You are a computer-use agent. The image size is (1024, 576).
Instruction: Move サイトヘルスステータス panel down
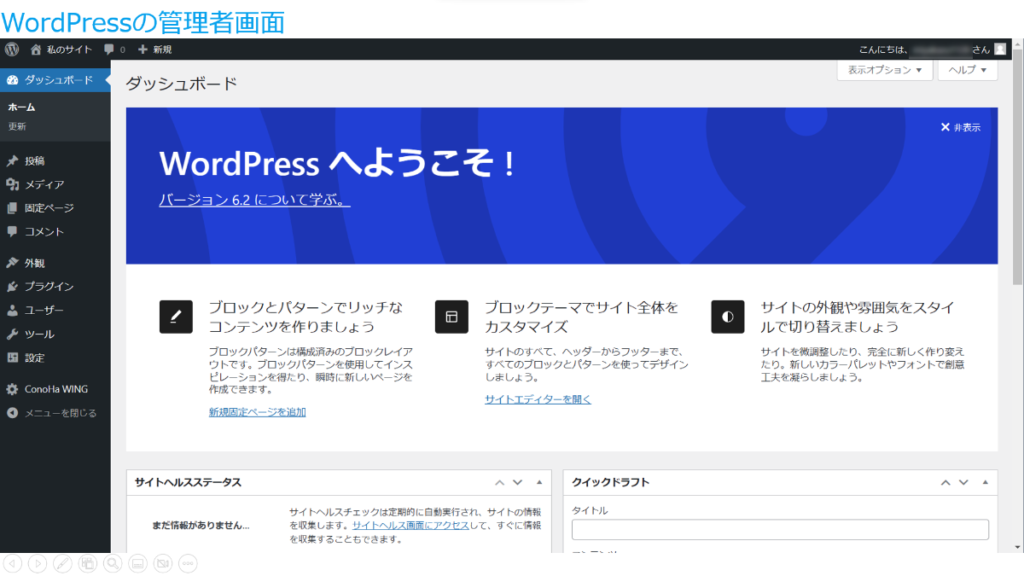pyautogui.click(x=517, y=483)
